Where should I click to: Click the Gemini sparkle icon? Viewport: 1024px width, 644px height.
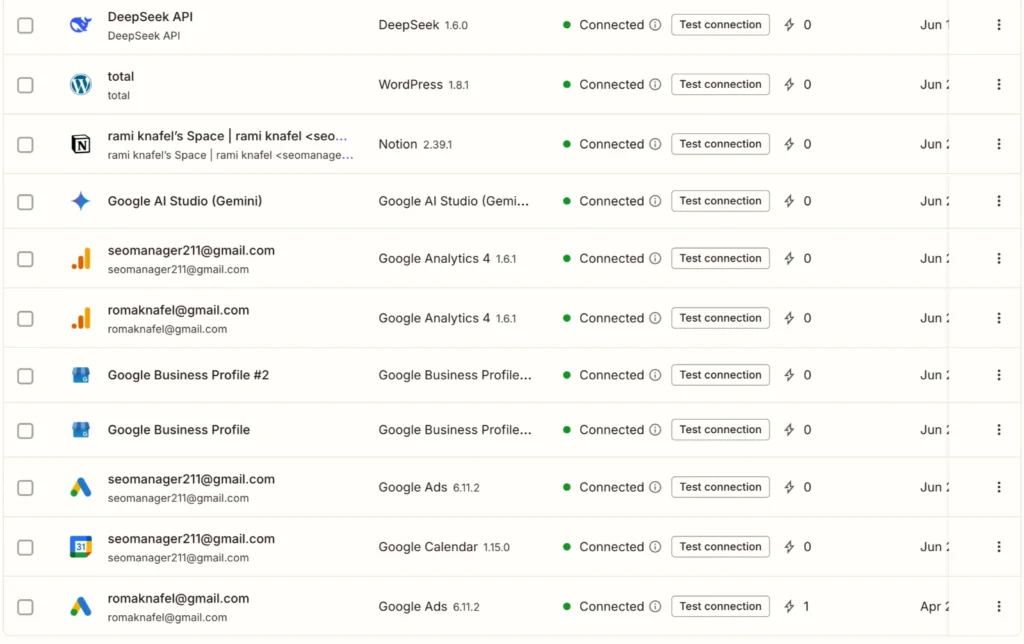tap(80, 201)
